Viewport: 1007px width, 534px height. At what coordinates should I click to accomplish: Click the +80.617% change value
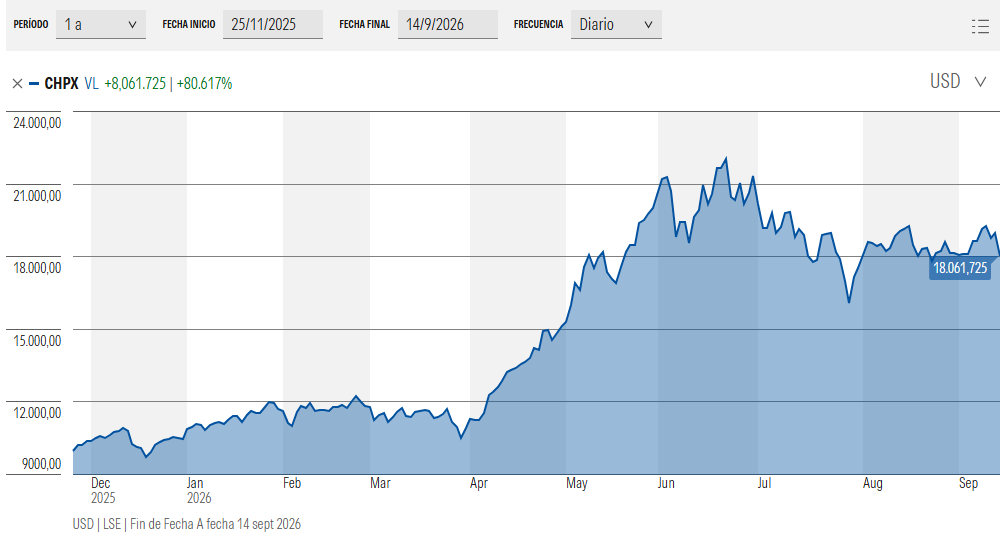[x=204, y=84]
